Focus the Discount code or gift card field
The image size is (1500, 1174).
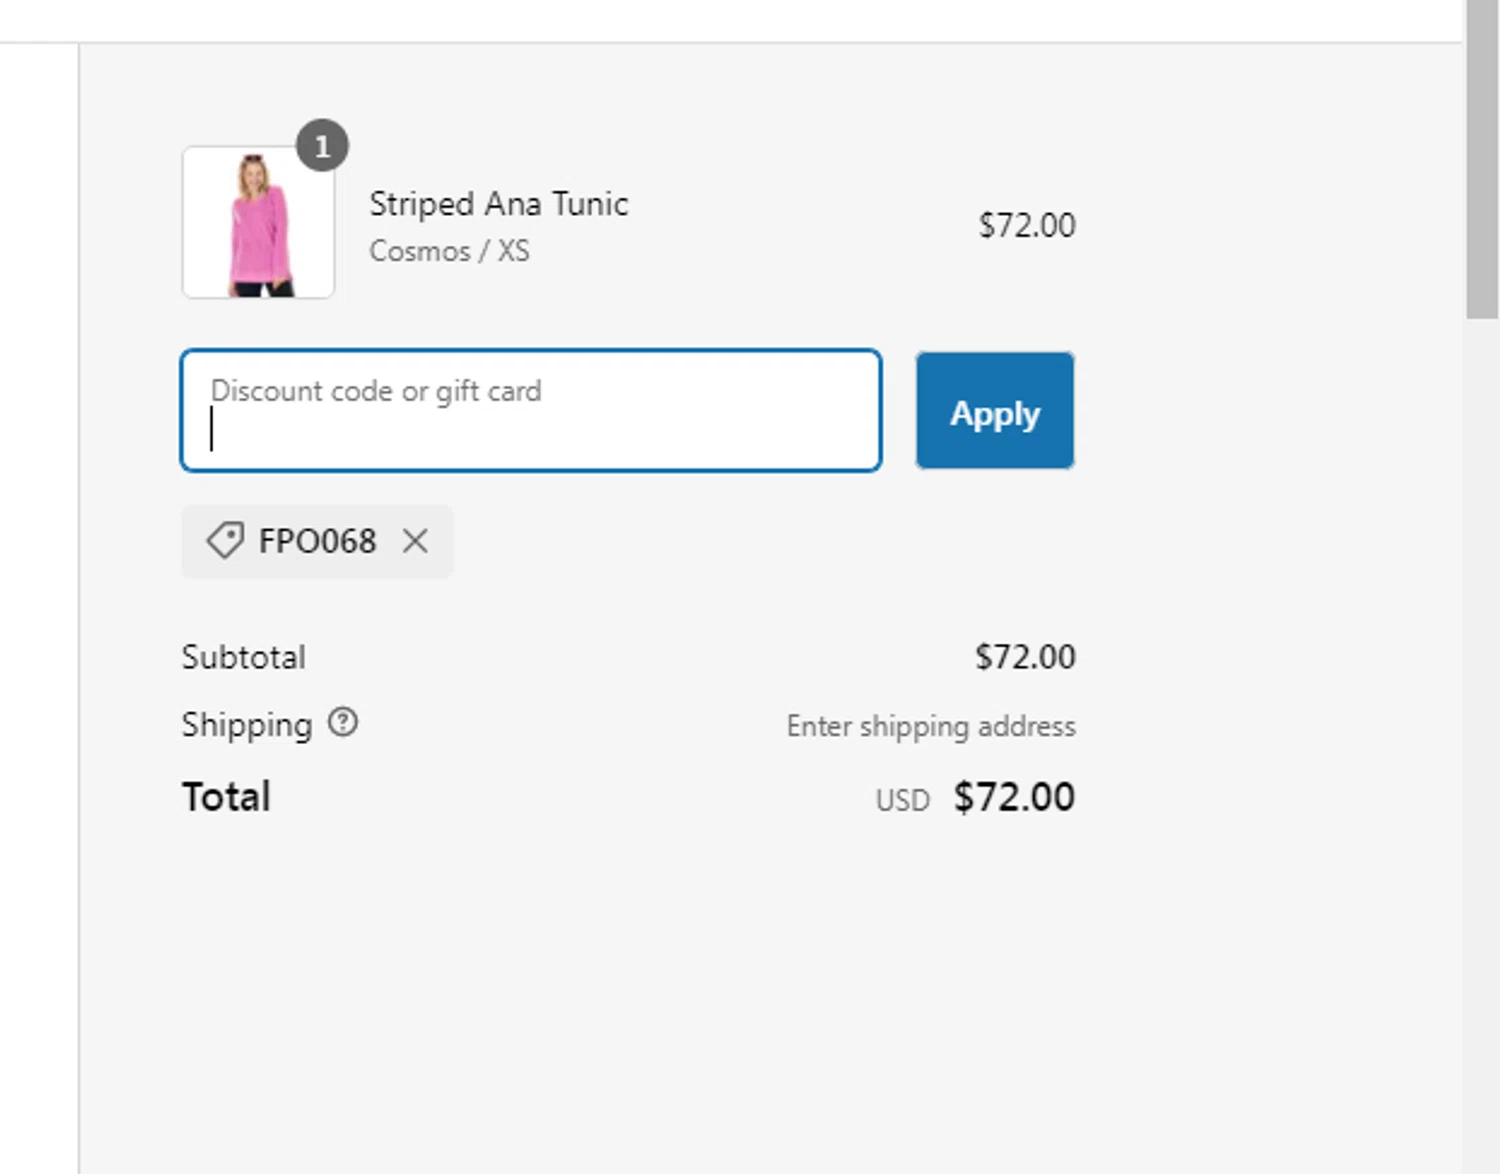click(530, 410)
